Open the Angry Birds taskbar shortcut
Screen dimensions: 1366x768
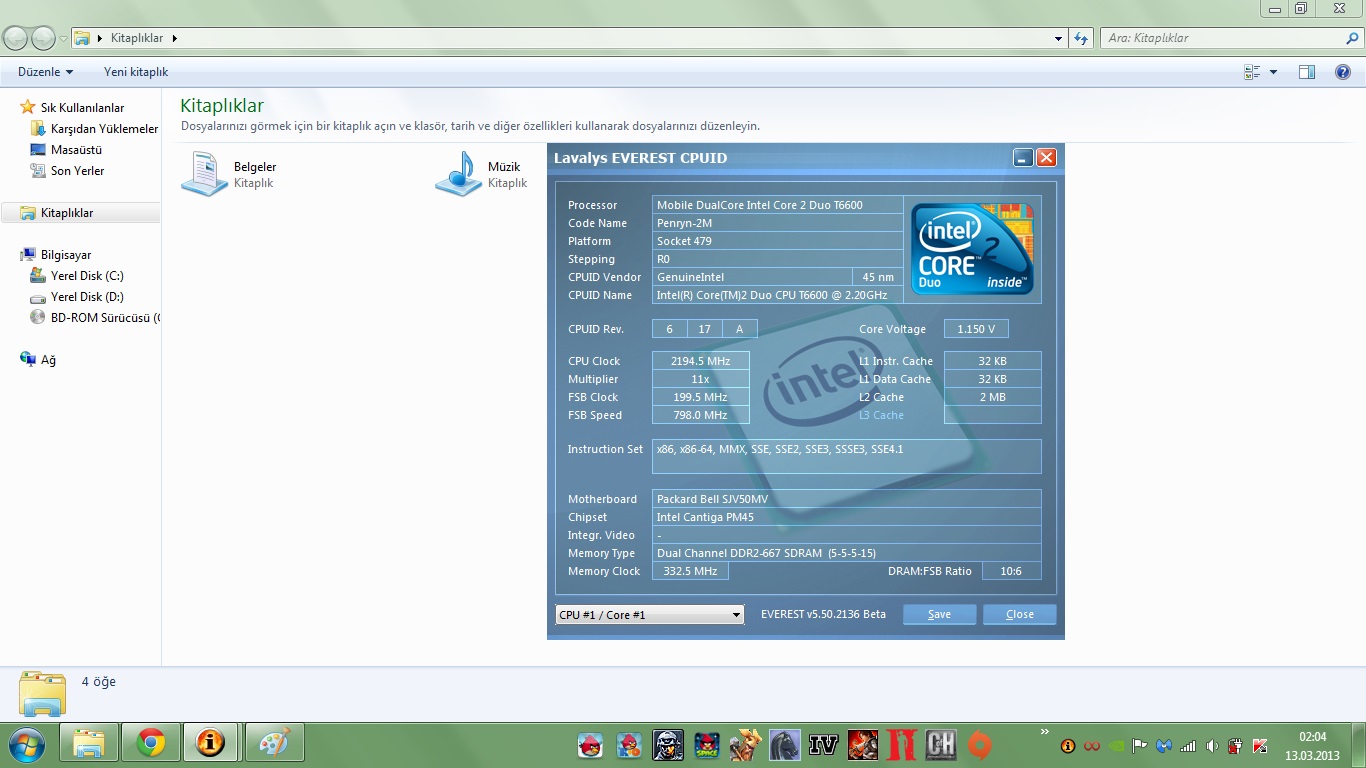[x=591, y=744]
